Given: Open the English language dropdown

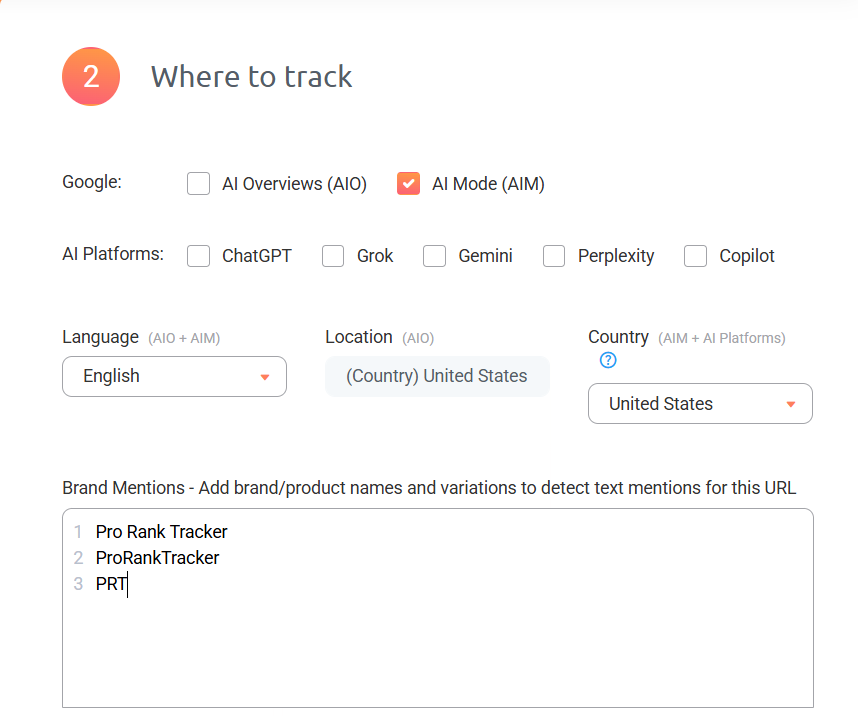Looking at the screenshot, I should click(175, 377).
